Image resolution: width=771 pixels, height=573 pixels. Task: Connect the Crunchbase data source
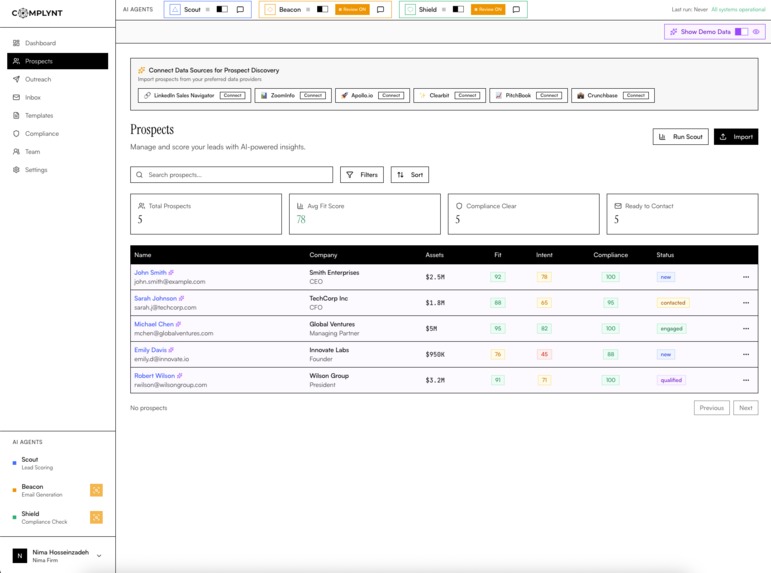636,95
